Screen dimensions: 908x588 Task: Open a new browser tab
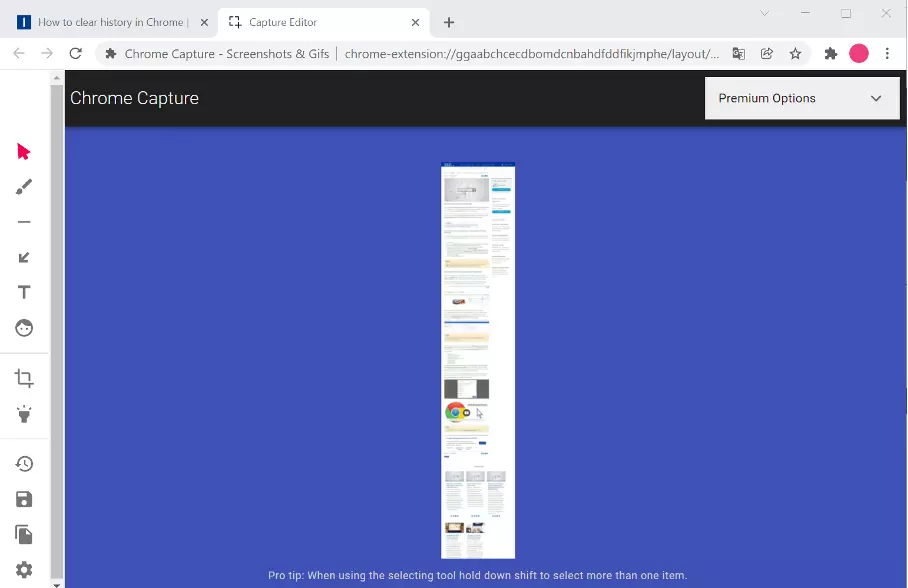pyautogui.click(x=449, y=22)
